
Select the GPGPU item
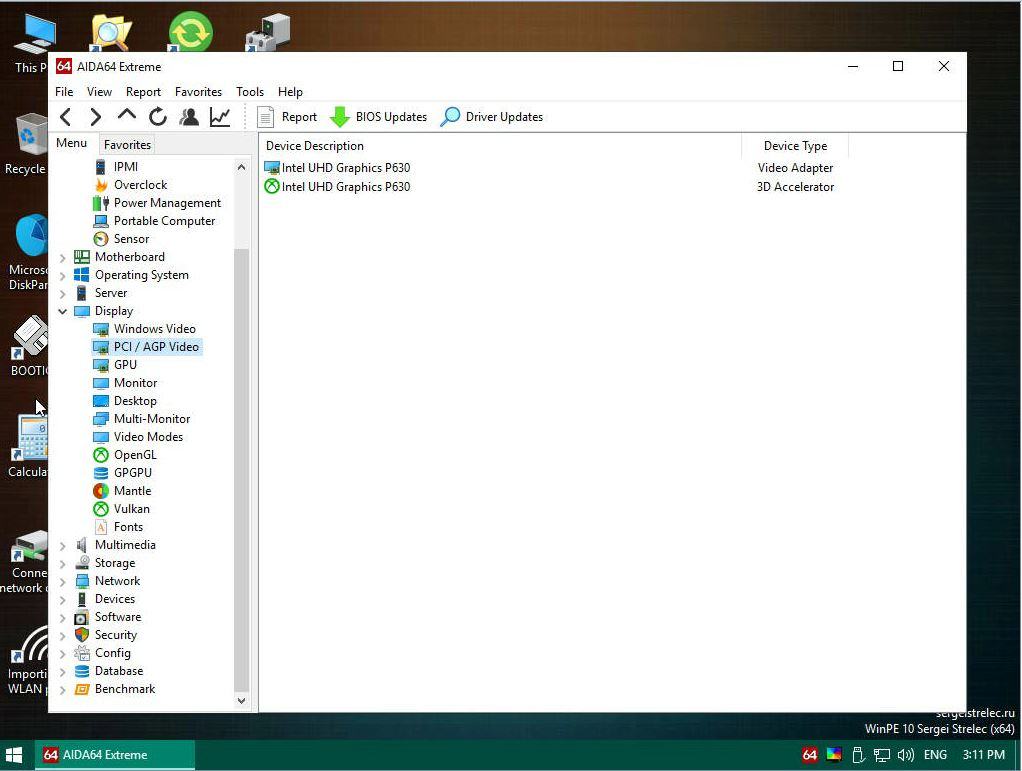(132, 473)
